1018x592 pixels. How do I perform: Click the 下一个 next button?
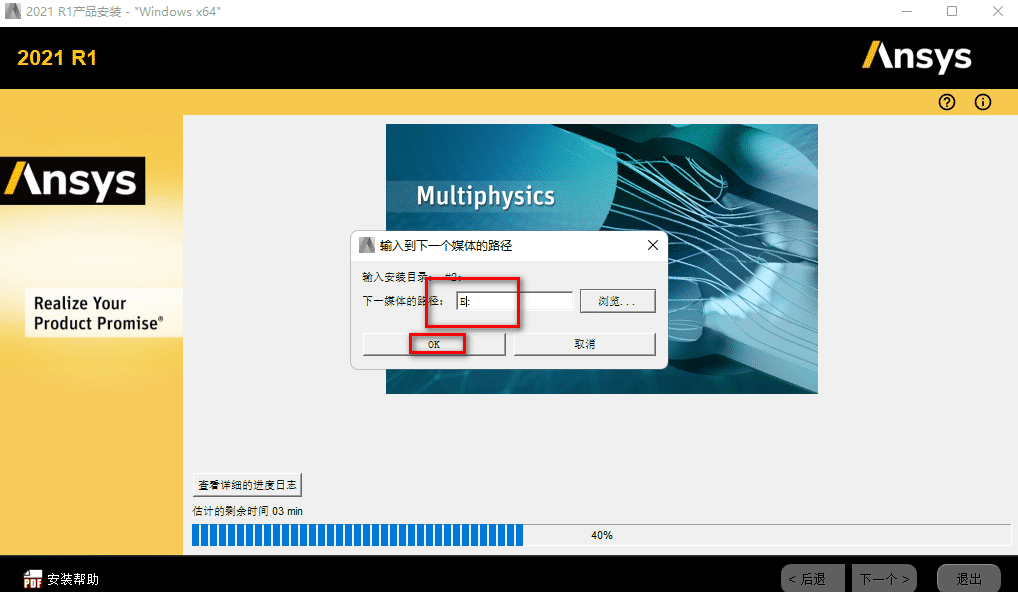884,578
